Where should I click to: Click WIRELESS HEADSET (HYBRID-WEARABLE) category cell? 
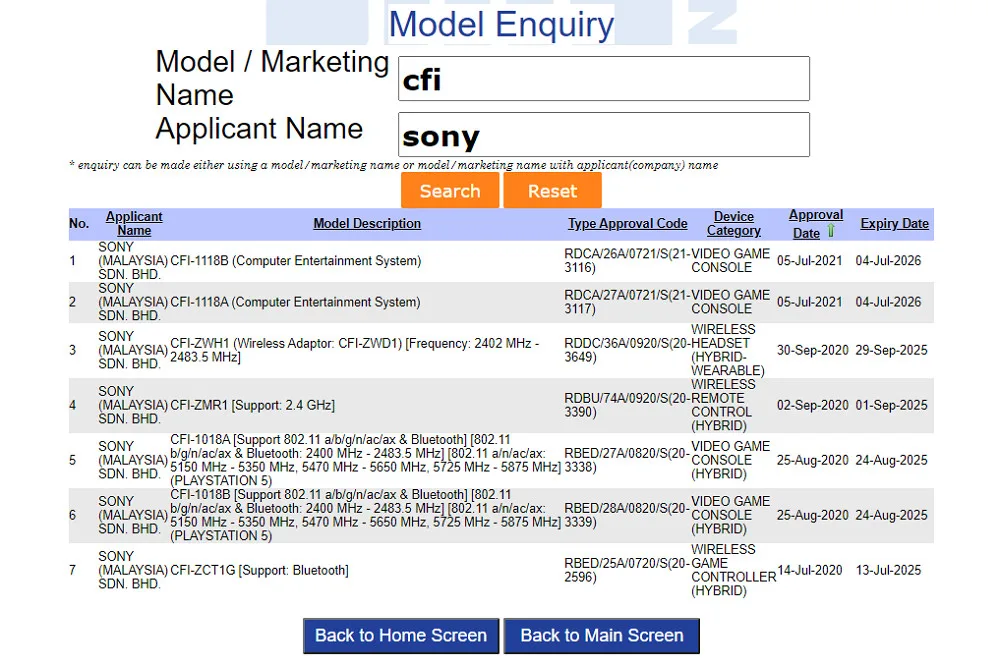pos(728,350)
